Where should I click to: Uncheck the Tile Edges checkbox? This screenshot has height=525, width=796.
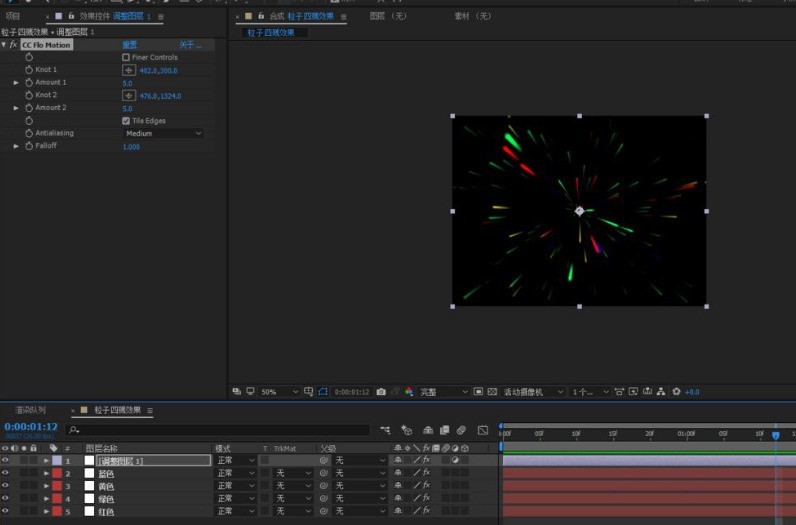[x=126, y=121]
